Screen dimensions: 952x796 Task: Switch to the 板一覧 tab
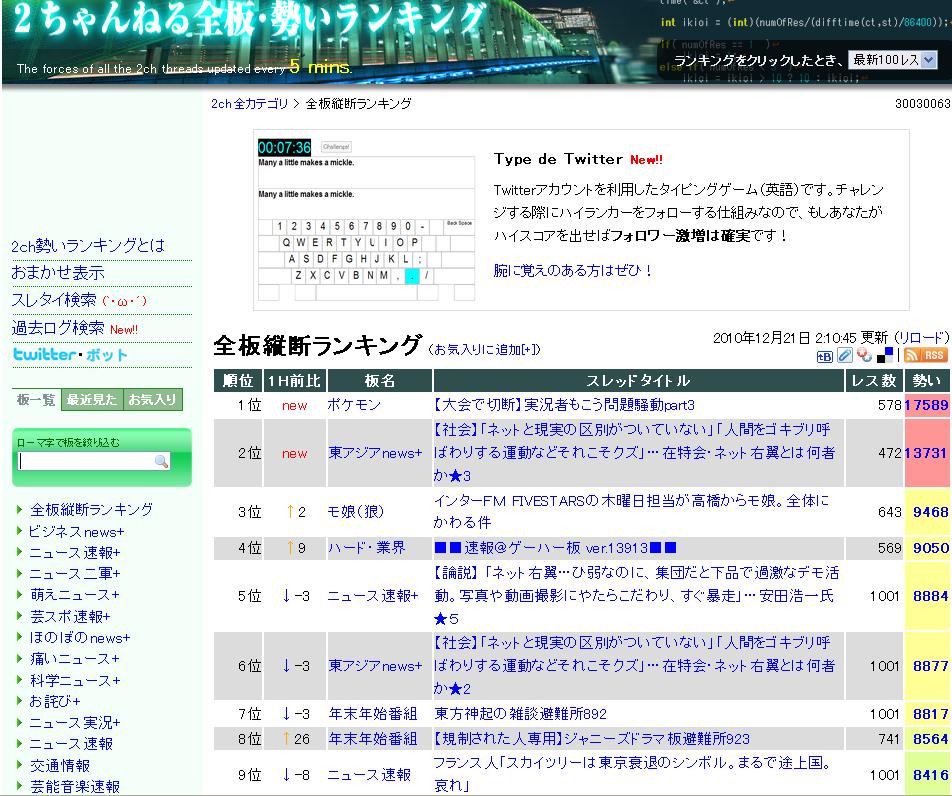[36, 400]
